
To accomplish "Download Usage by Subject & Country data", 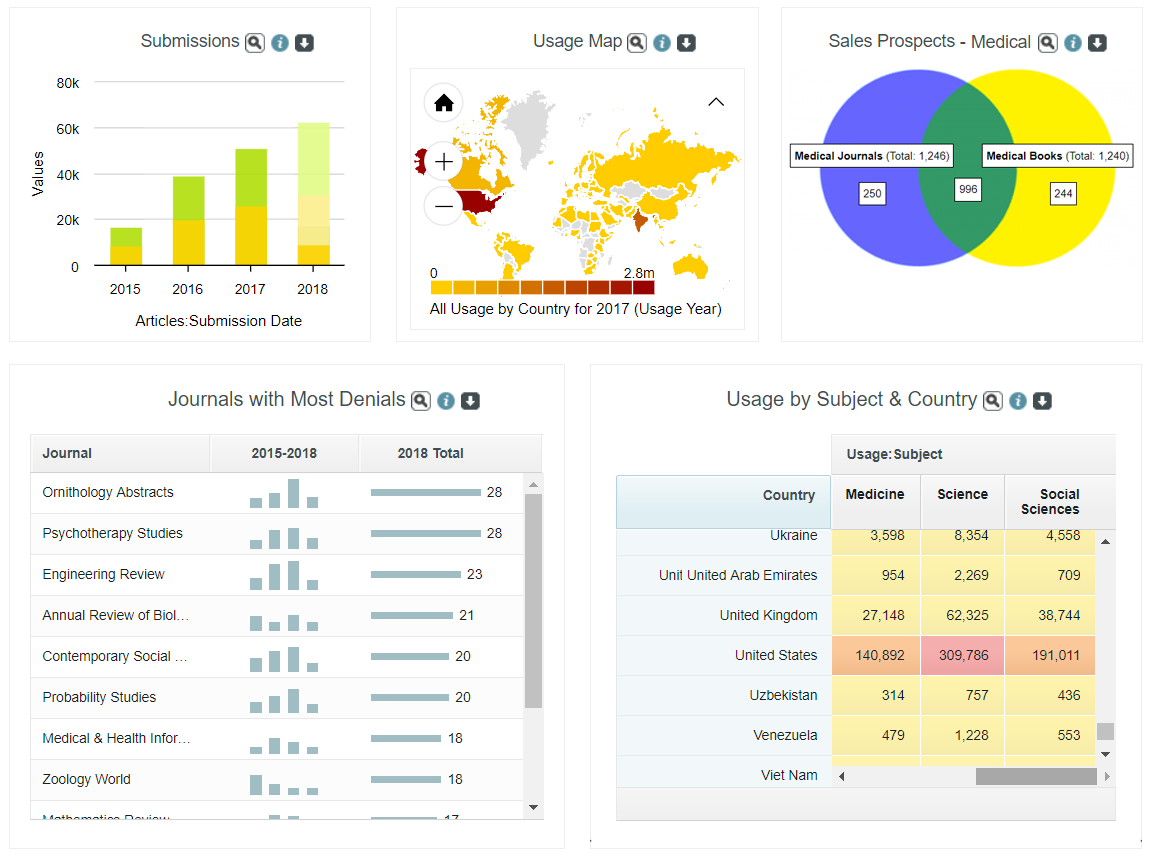I will pos(1042,401).
